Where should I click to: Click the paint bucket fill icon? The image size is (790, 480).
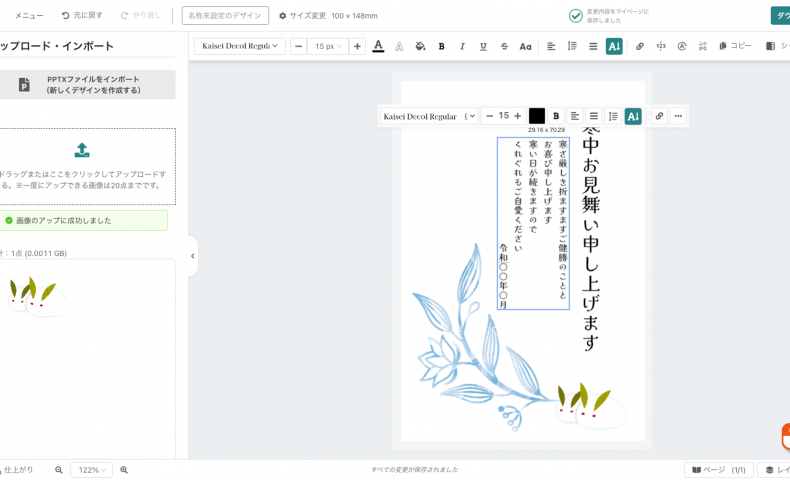(420, 46)
